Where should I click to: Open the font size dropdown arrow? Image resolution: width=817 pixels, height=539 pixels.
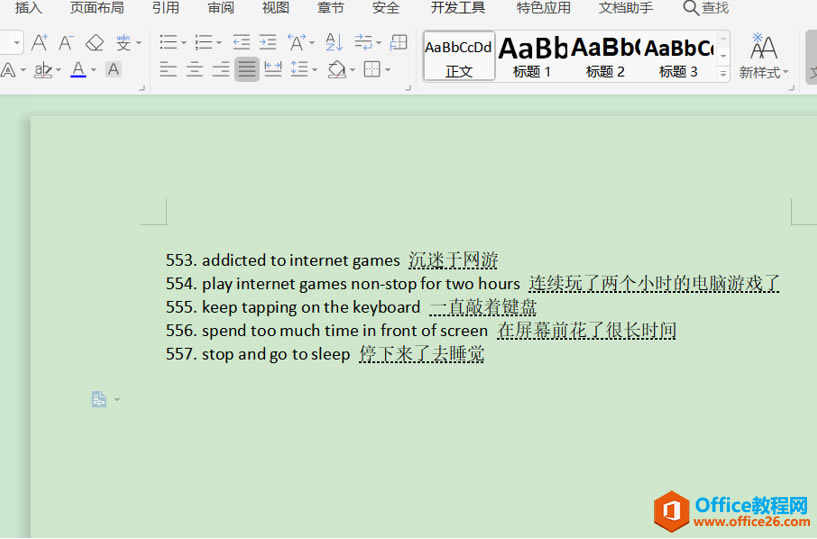(x=17, y=42)
